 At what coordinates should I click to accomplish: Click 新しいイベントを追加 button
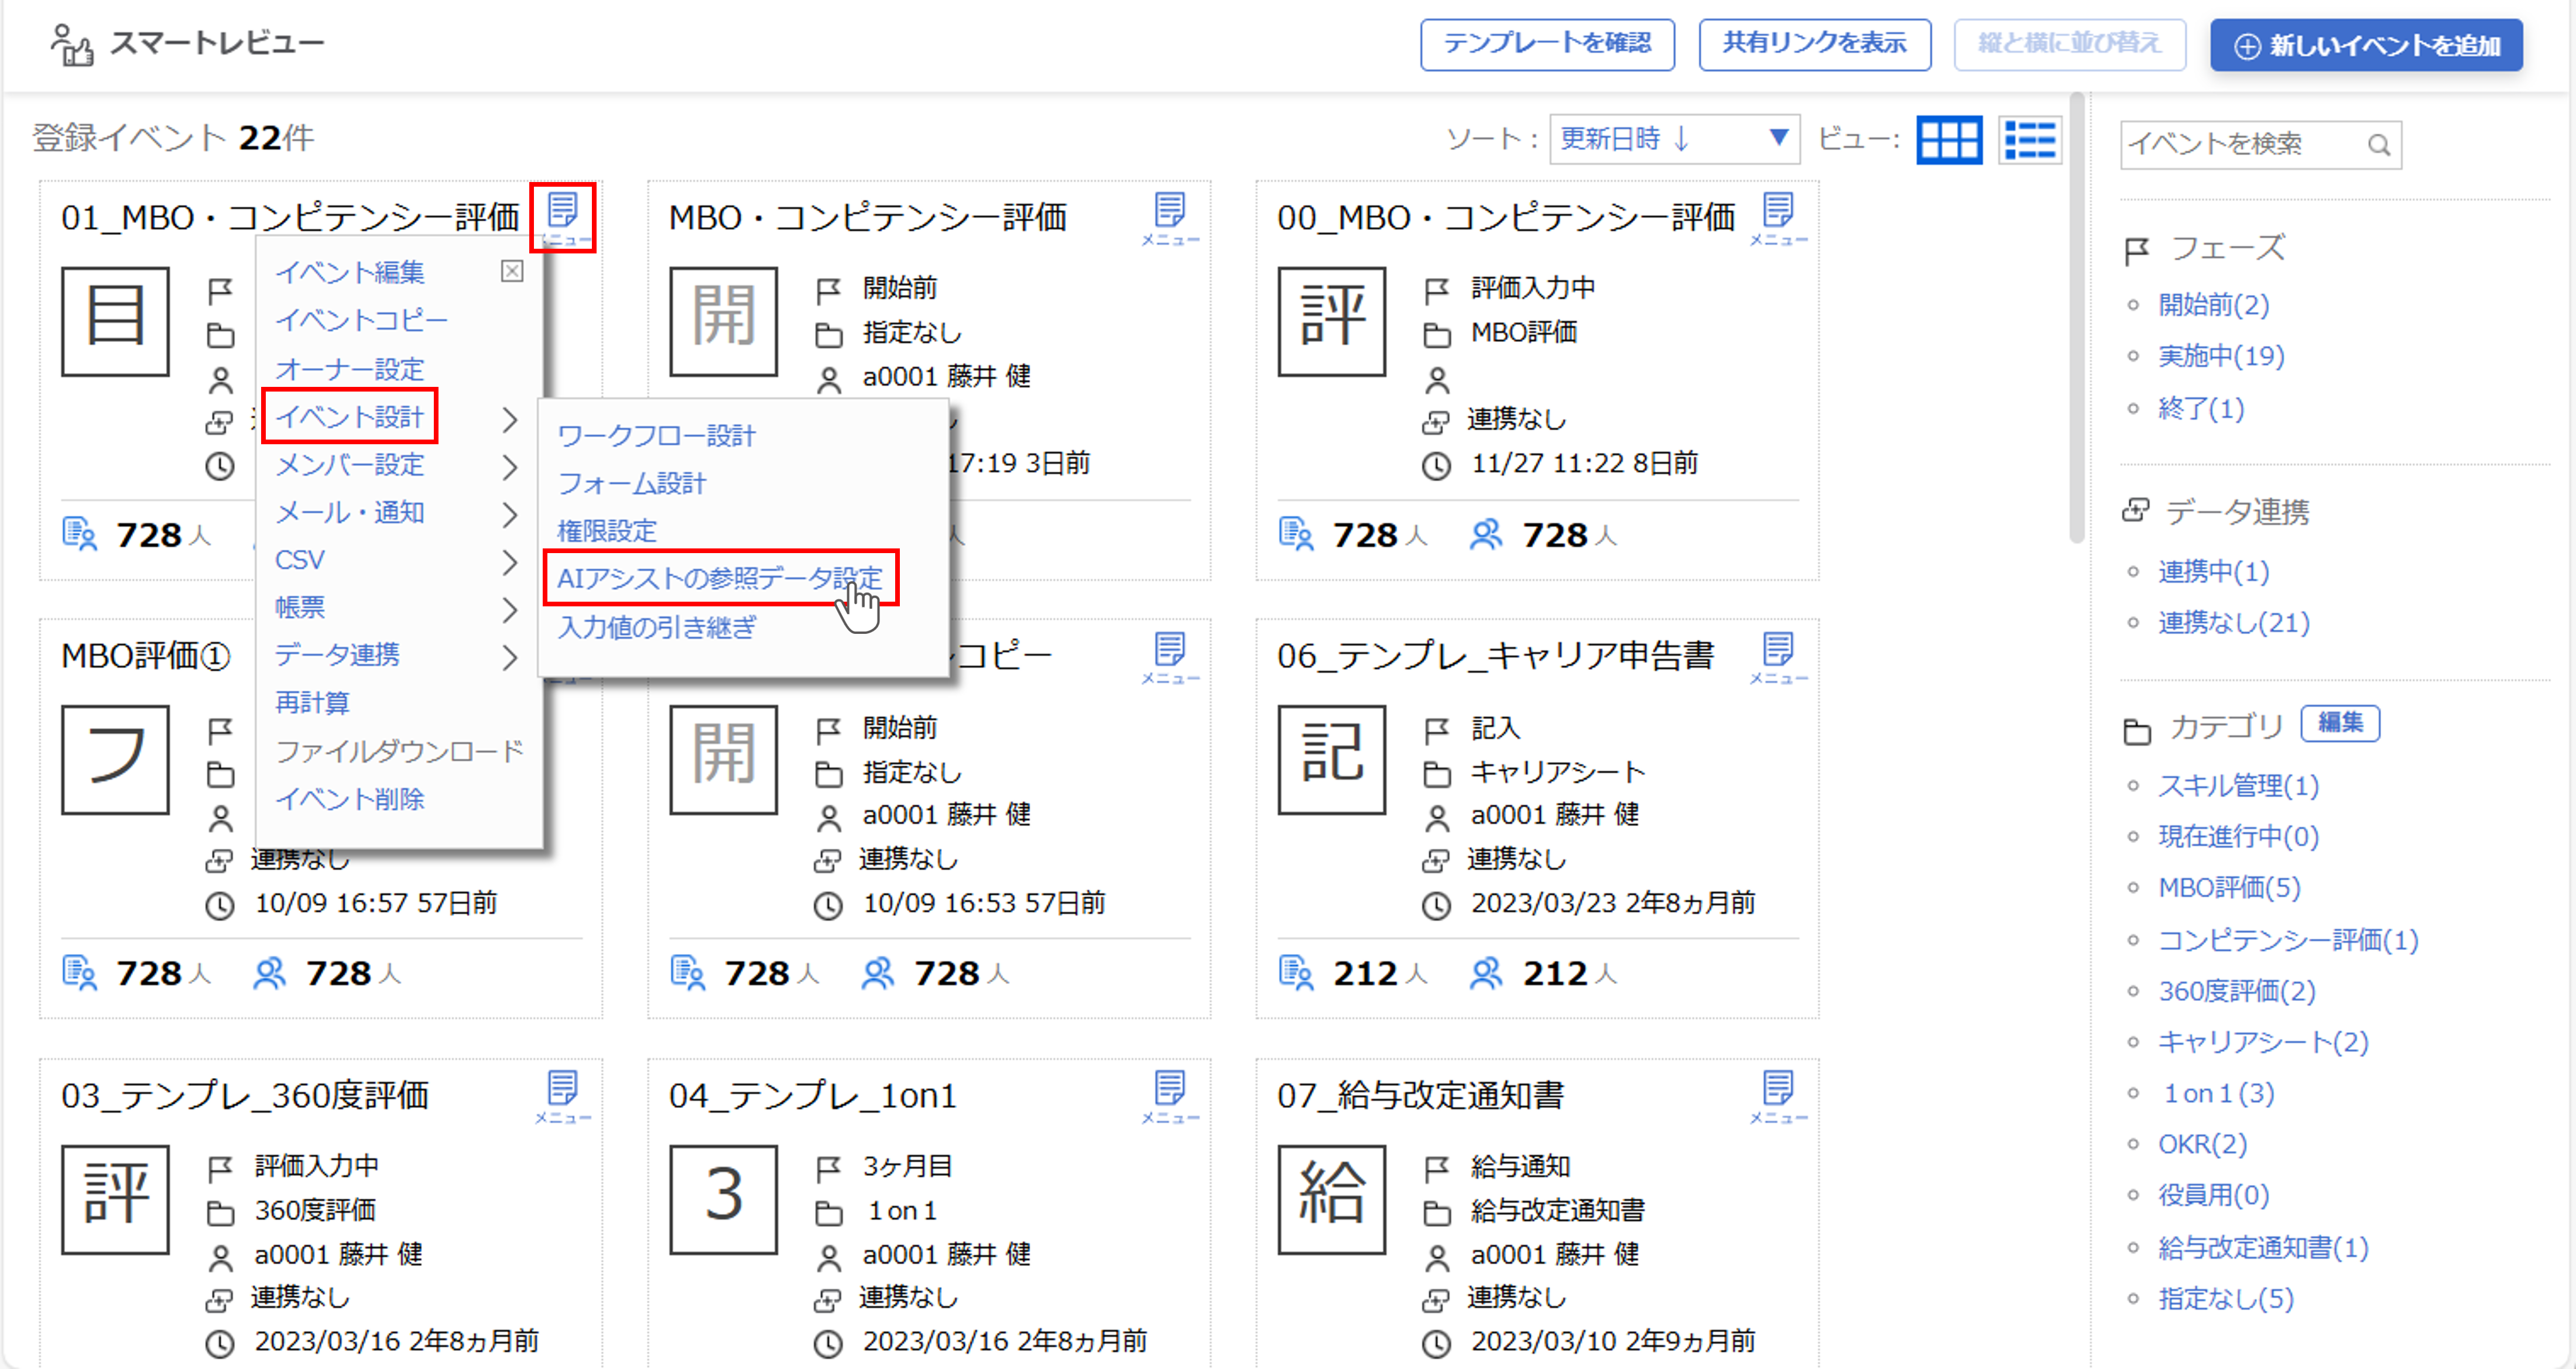click(2366, 45)
